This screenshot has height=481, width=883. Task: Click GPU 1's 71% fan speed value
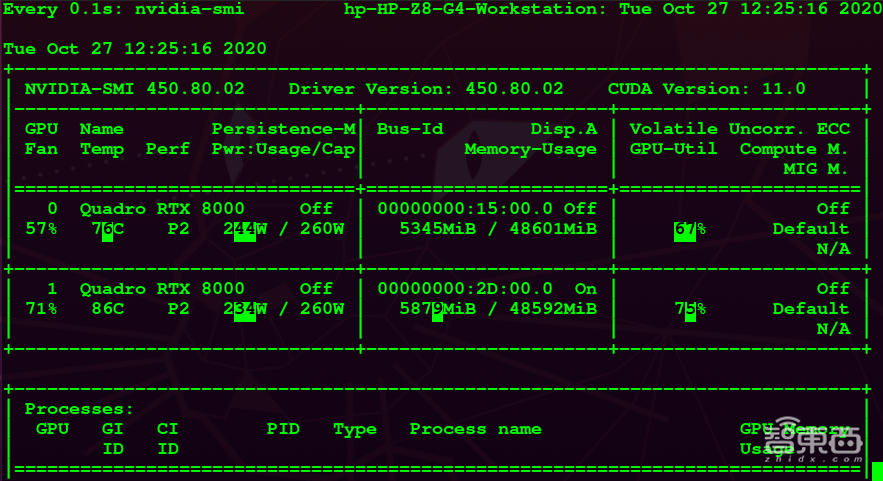click(x=41, y=309)
